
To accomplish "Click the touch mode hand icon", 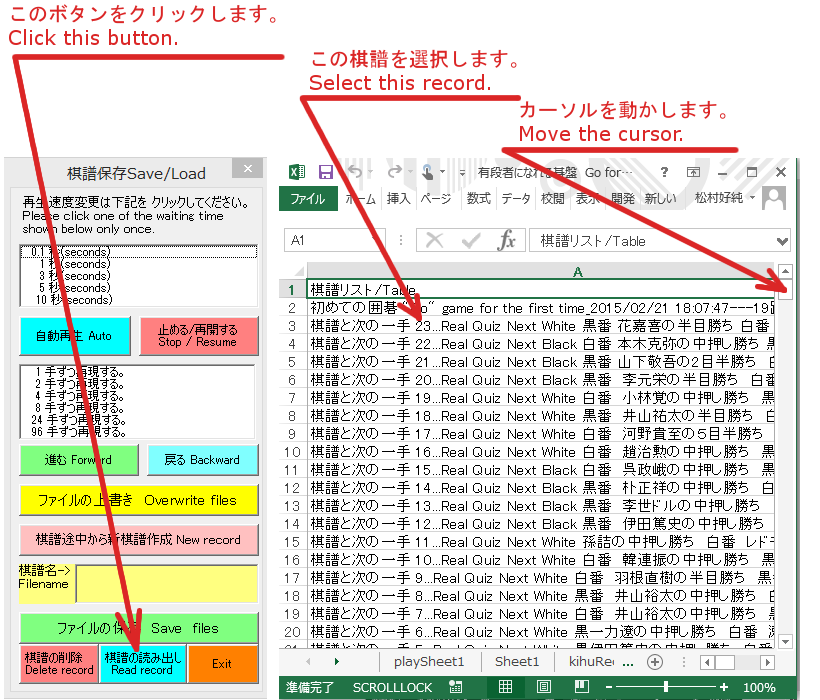I will pos(428,172).
